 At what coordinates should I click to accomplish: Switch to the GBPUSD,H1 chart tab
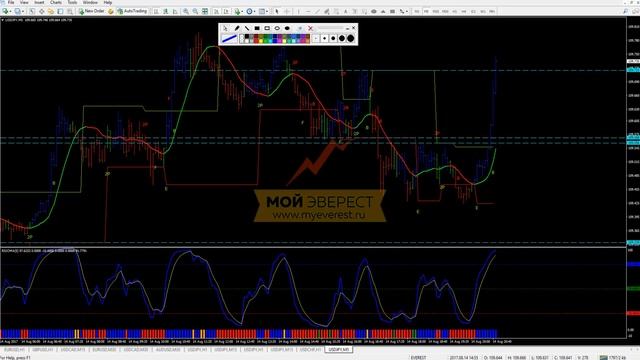pyautogui.click(x=43, y=350)
